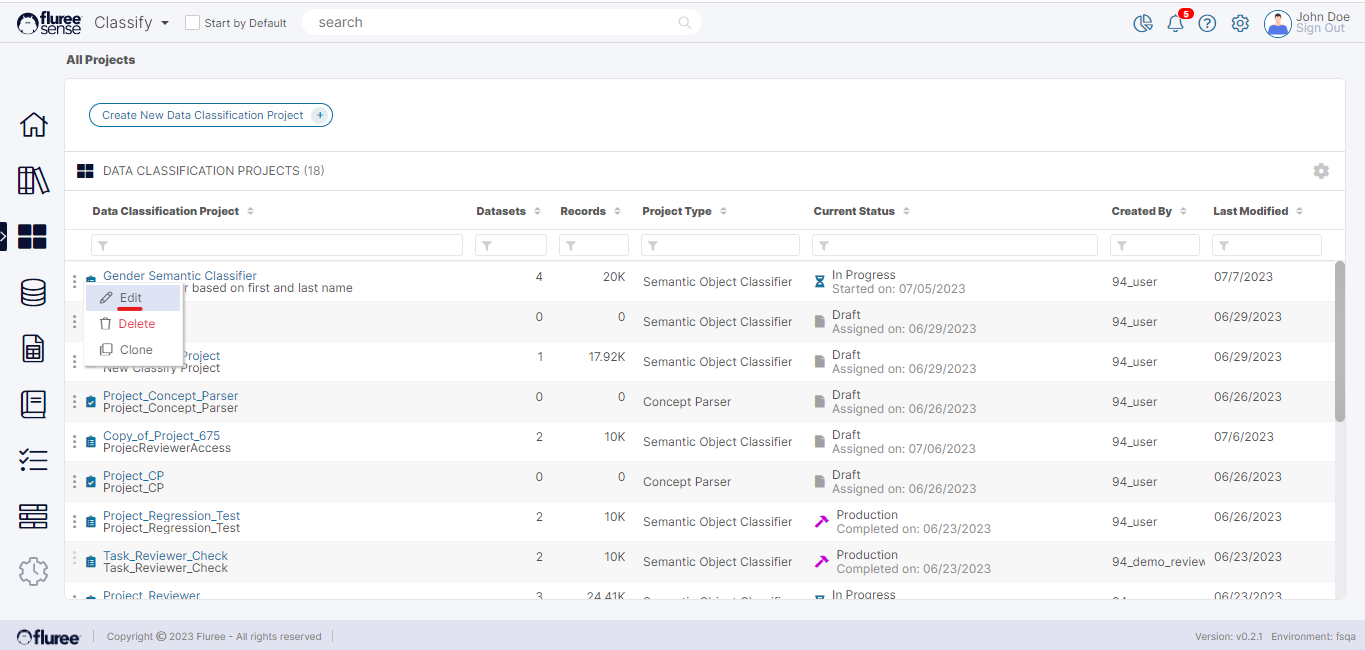This screenshot has width=1365, height=650.
Task: Click the vertical table scrollbar
Action: (1340, 342)
